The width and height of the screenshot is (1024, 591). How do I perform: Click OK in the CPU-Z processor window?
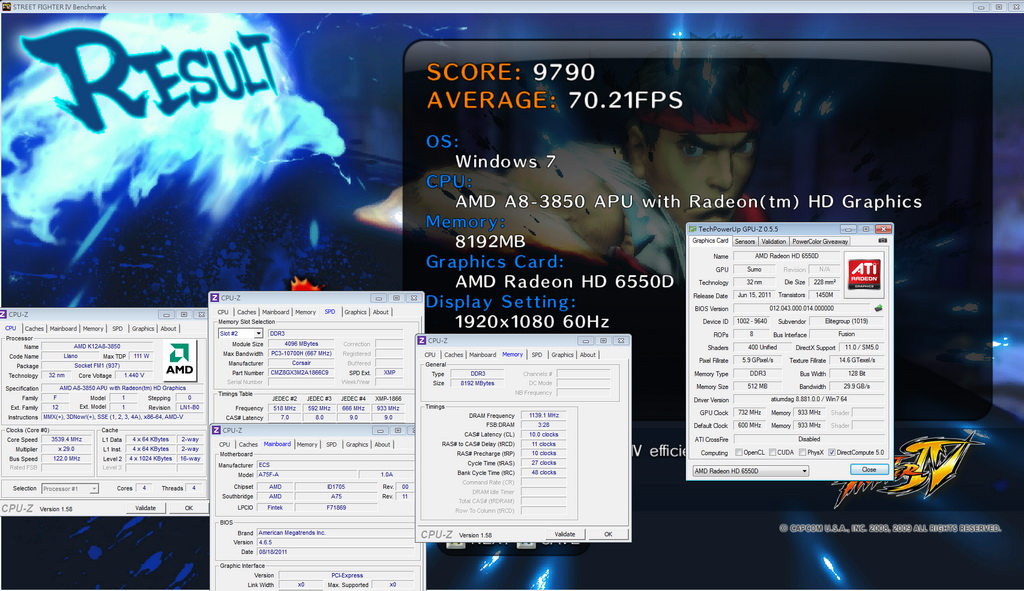coord(189,508)
